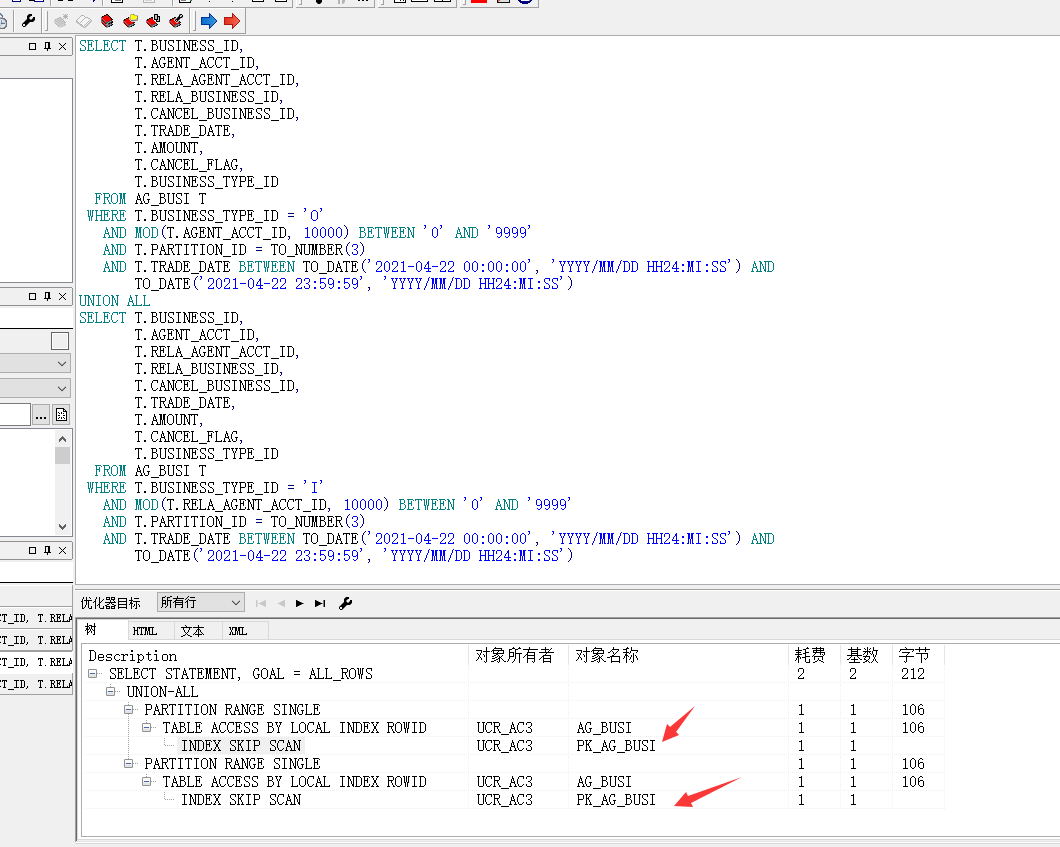1060x847 pixels.
Task: Collapse the first TABLE ACCESS BY LOCAL INDEX ROWID node
Action: 146,727
